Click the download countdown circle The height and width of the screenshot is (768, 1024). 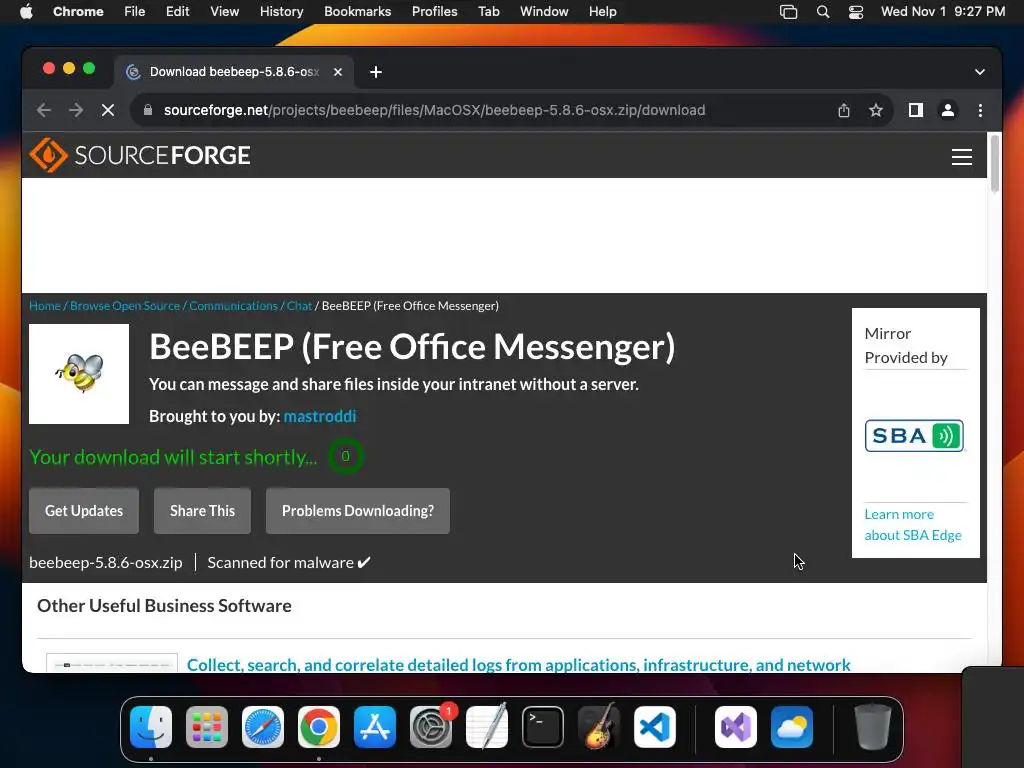(x=345, y=456)
